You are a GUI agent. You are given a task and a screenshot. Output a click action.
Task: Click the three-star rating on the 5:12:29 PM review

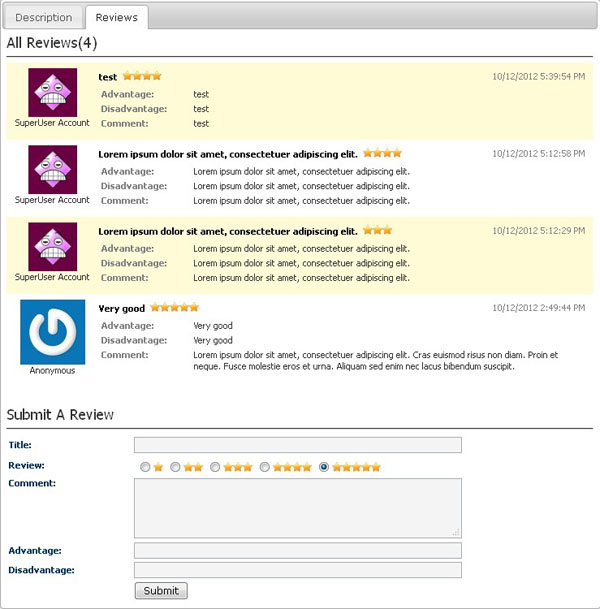tap(377, 231)
